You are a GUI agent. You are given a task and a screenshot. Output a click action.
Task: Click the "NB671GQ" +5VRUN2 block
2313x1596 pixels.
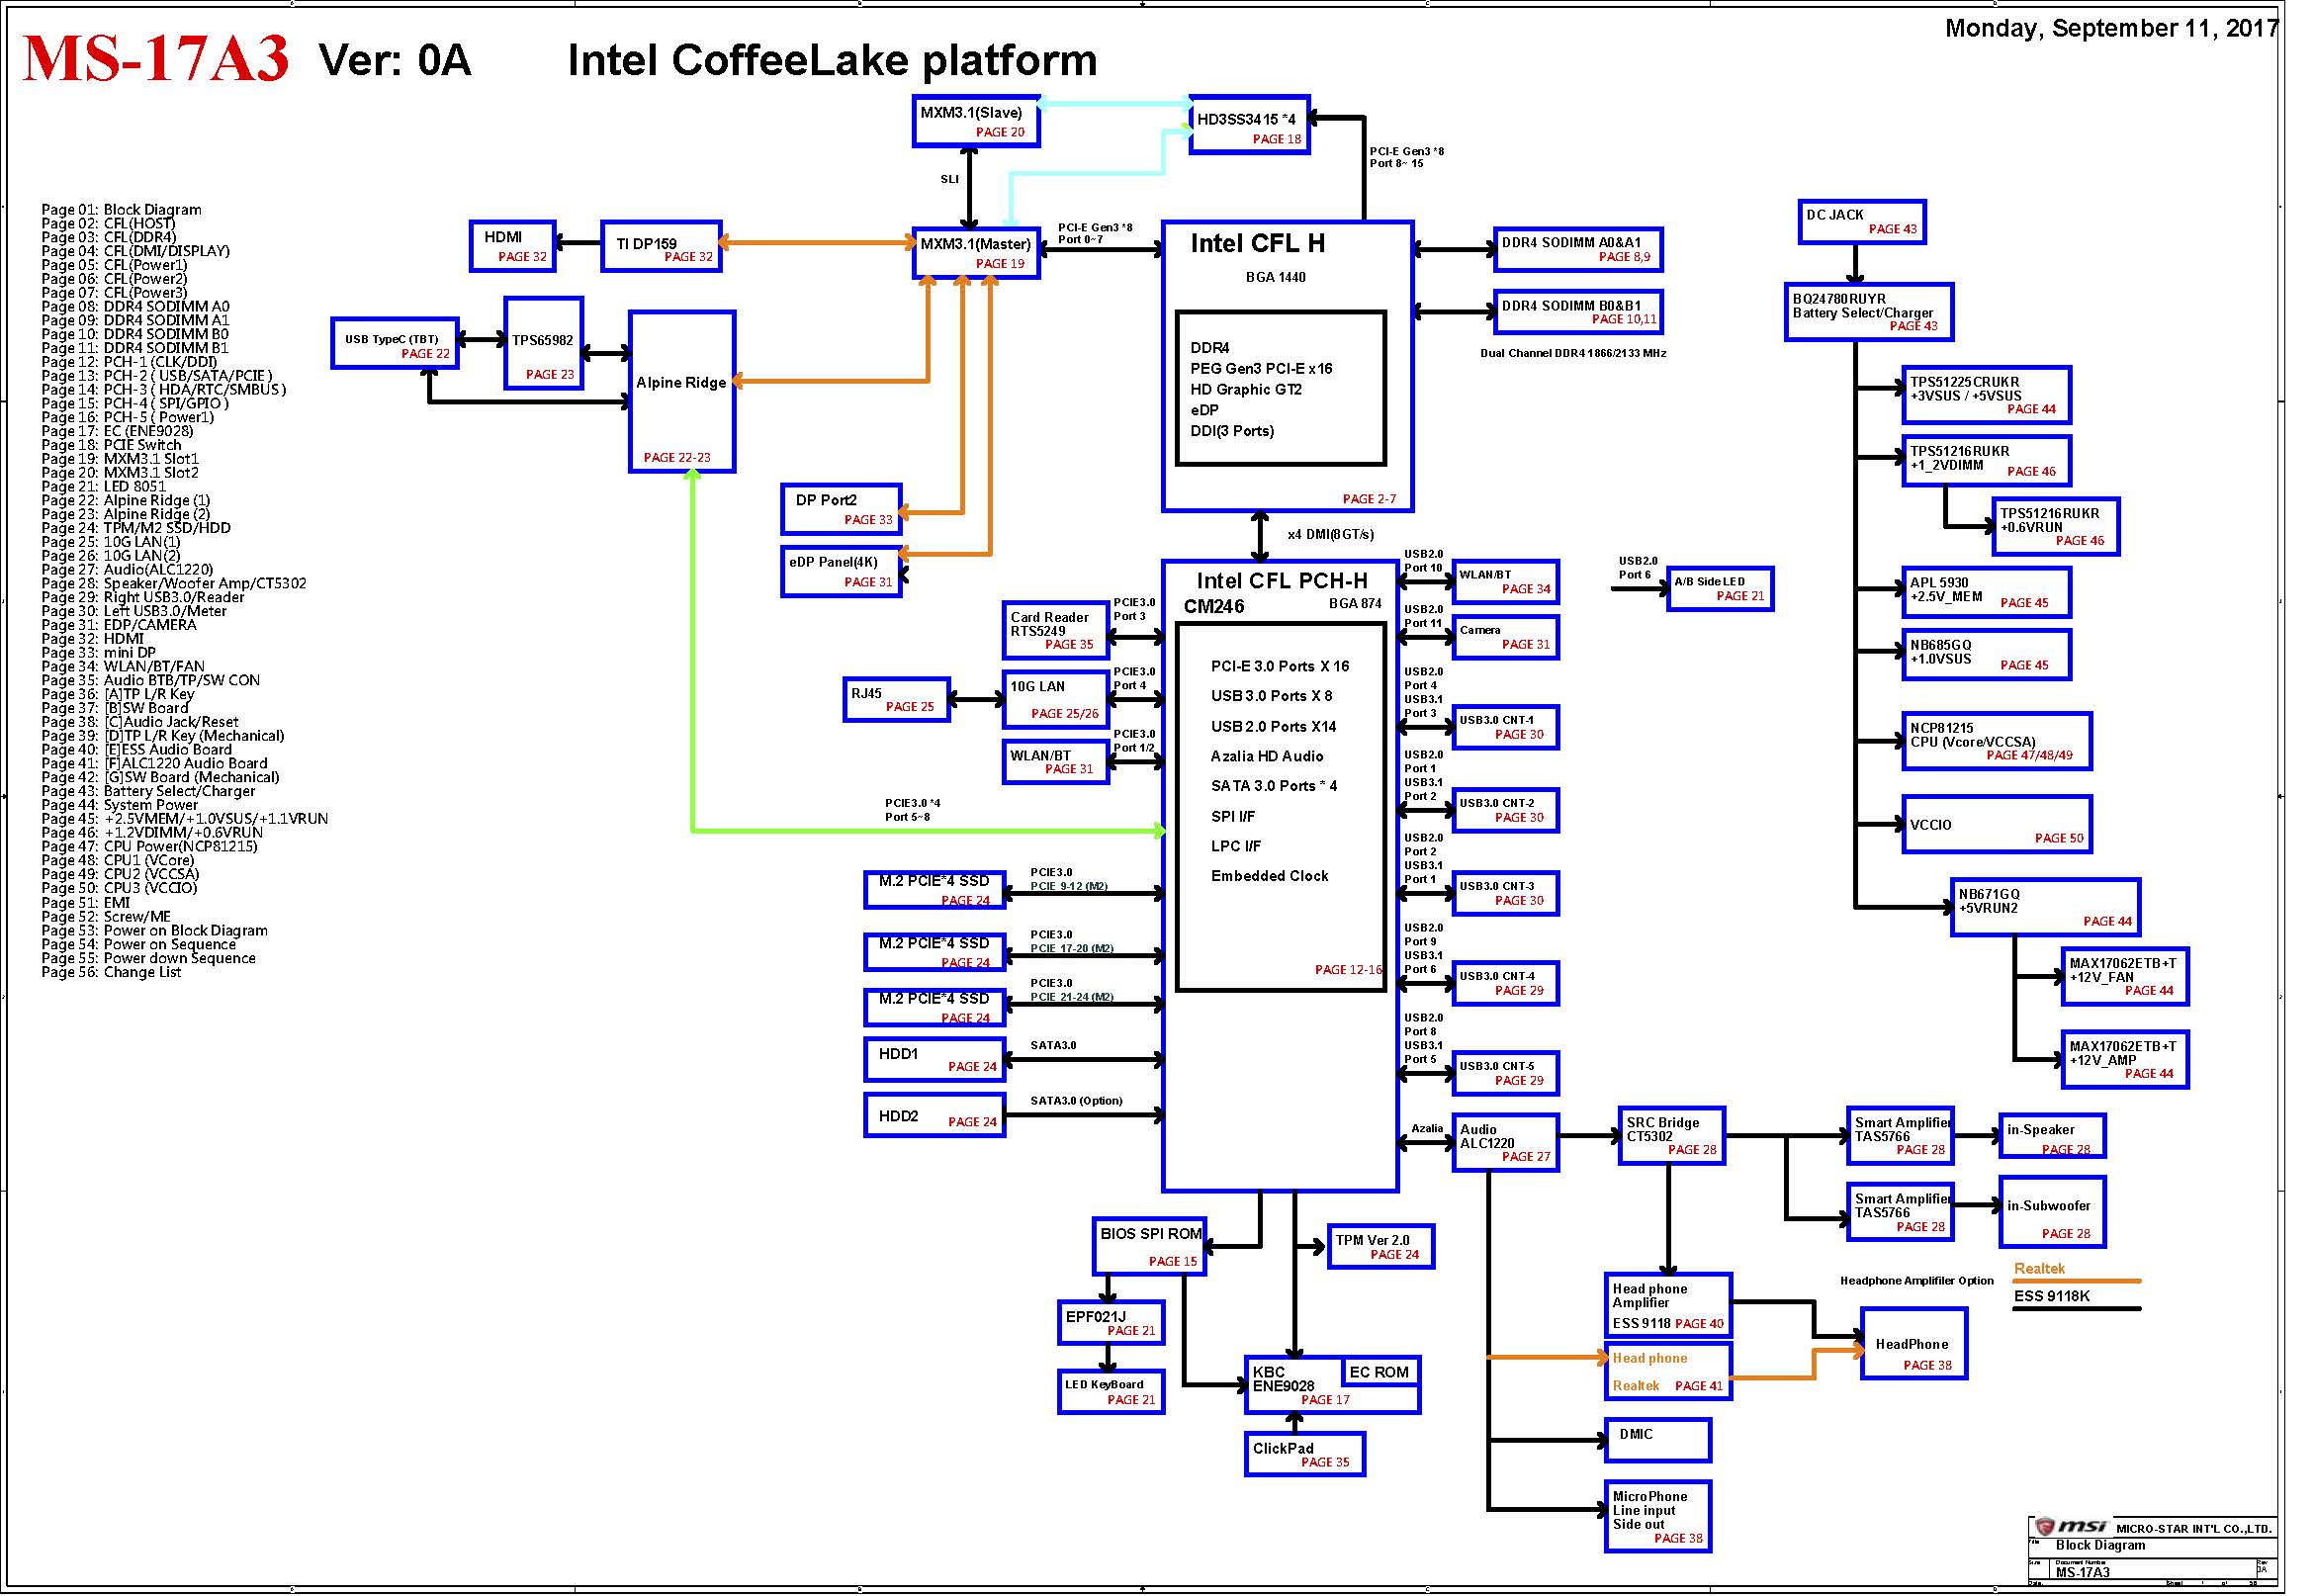[2045, 907]
